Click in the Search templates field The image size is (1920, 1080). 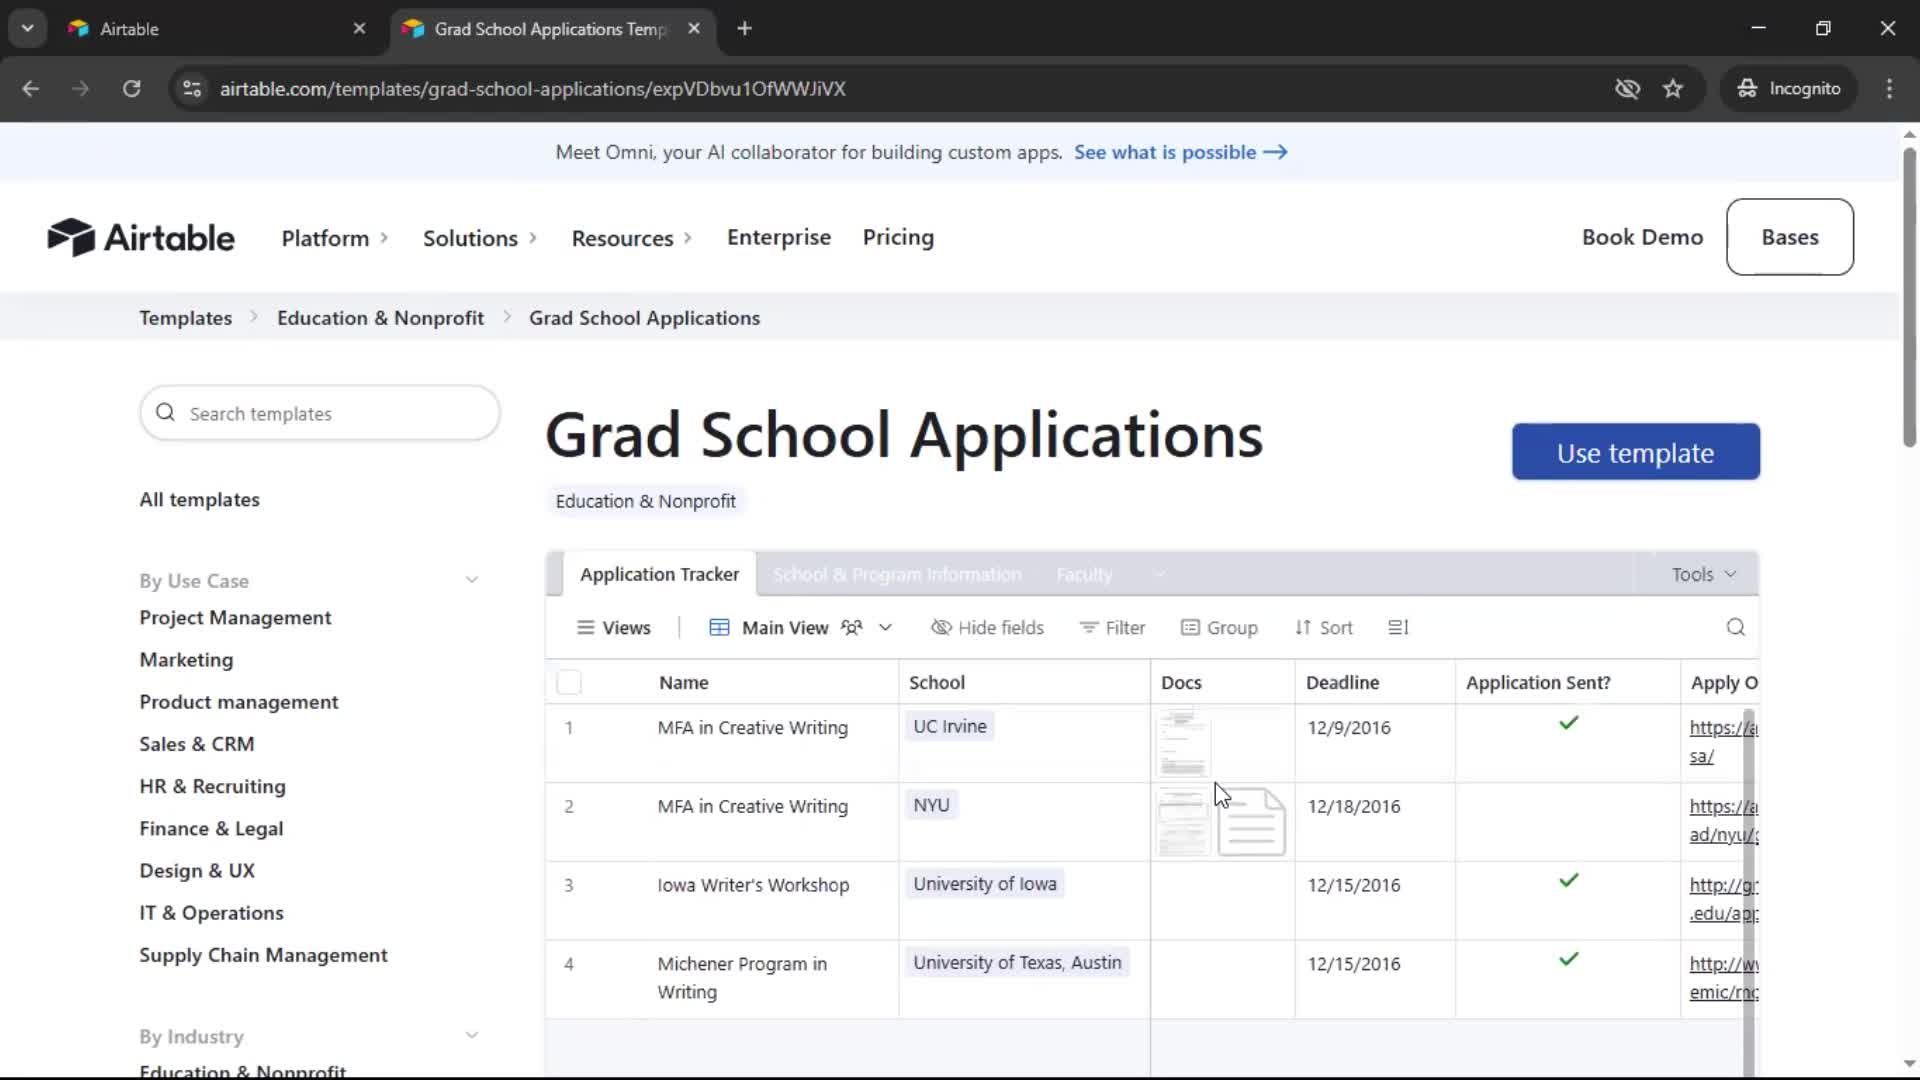(320, 413)
